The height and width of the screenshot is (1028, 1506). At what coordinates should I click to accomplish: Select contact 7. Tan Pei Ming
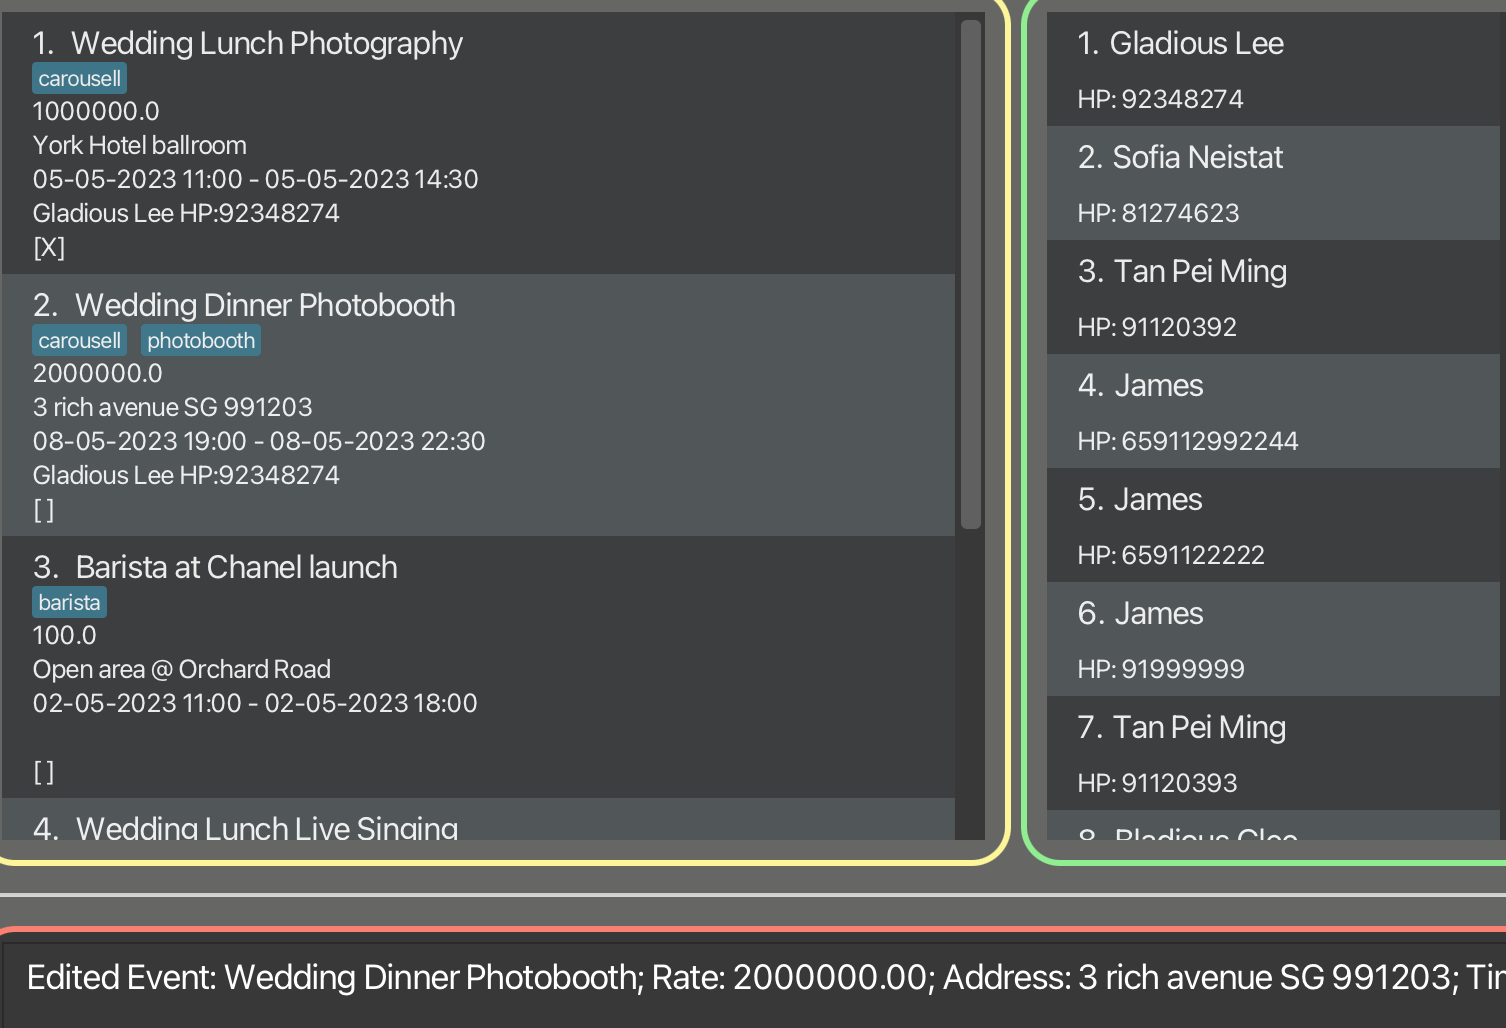point(1273,753)
